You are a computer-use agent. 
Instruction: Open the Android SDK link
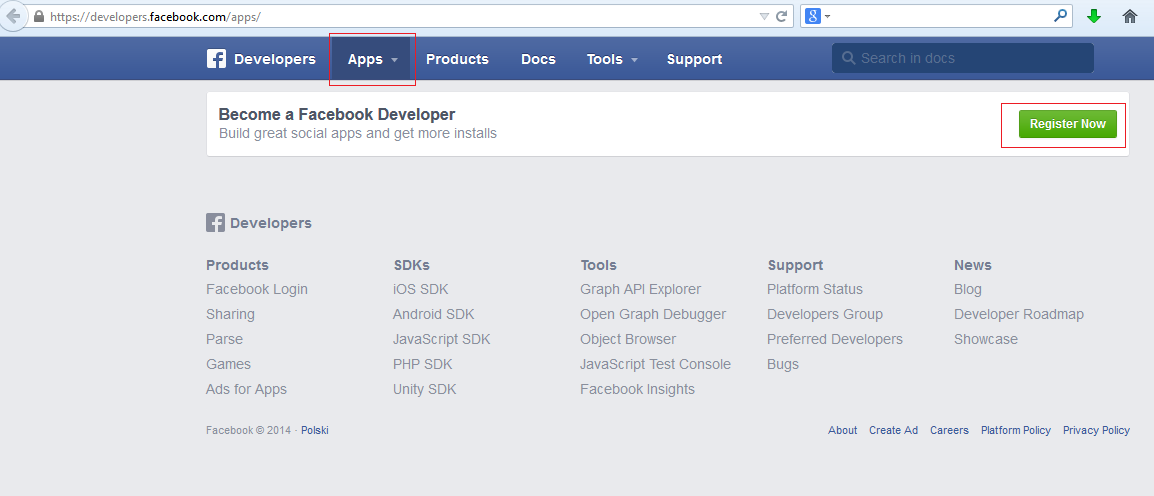[x=433, y=314]
